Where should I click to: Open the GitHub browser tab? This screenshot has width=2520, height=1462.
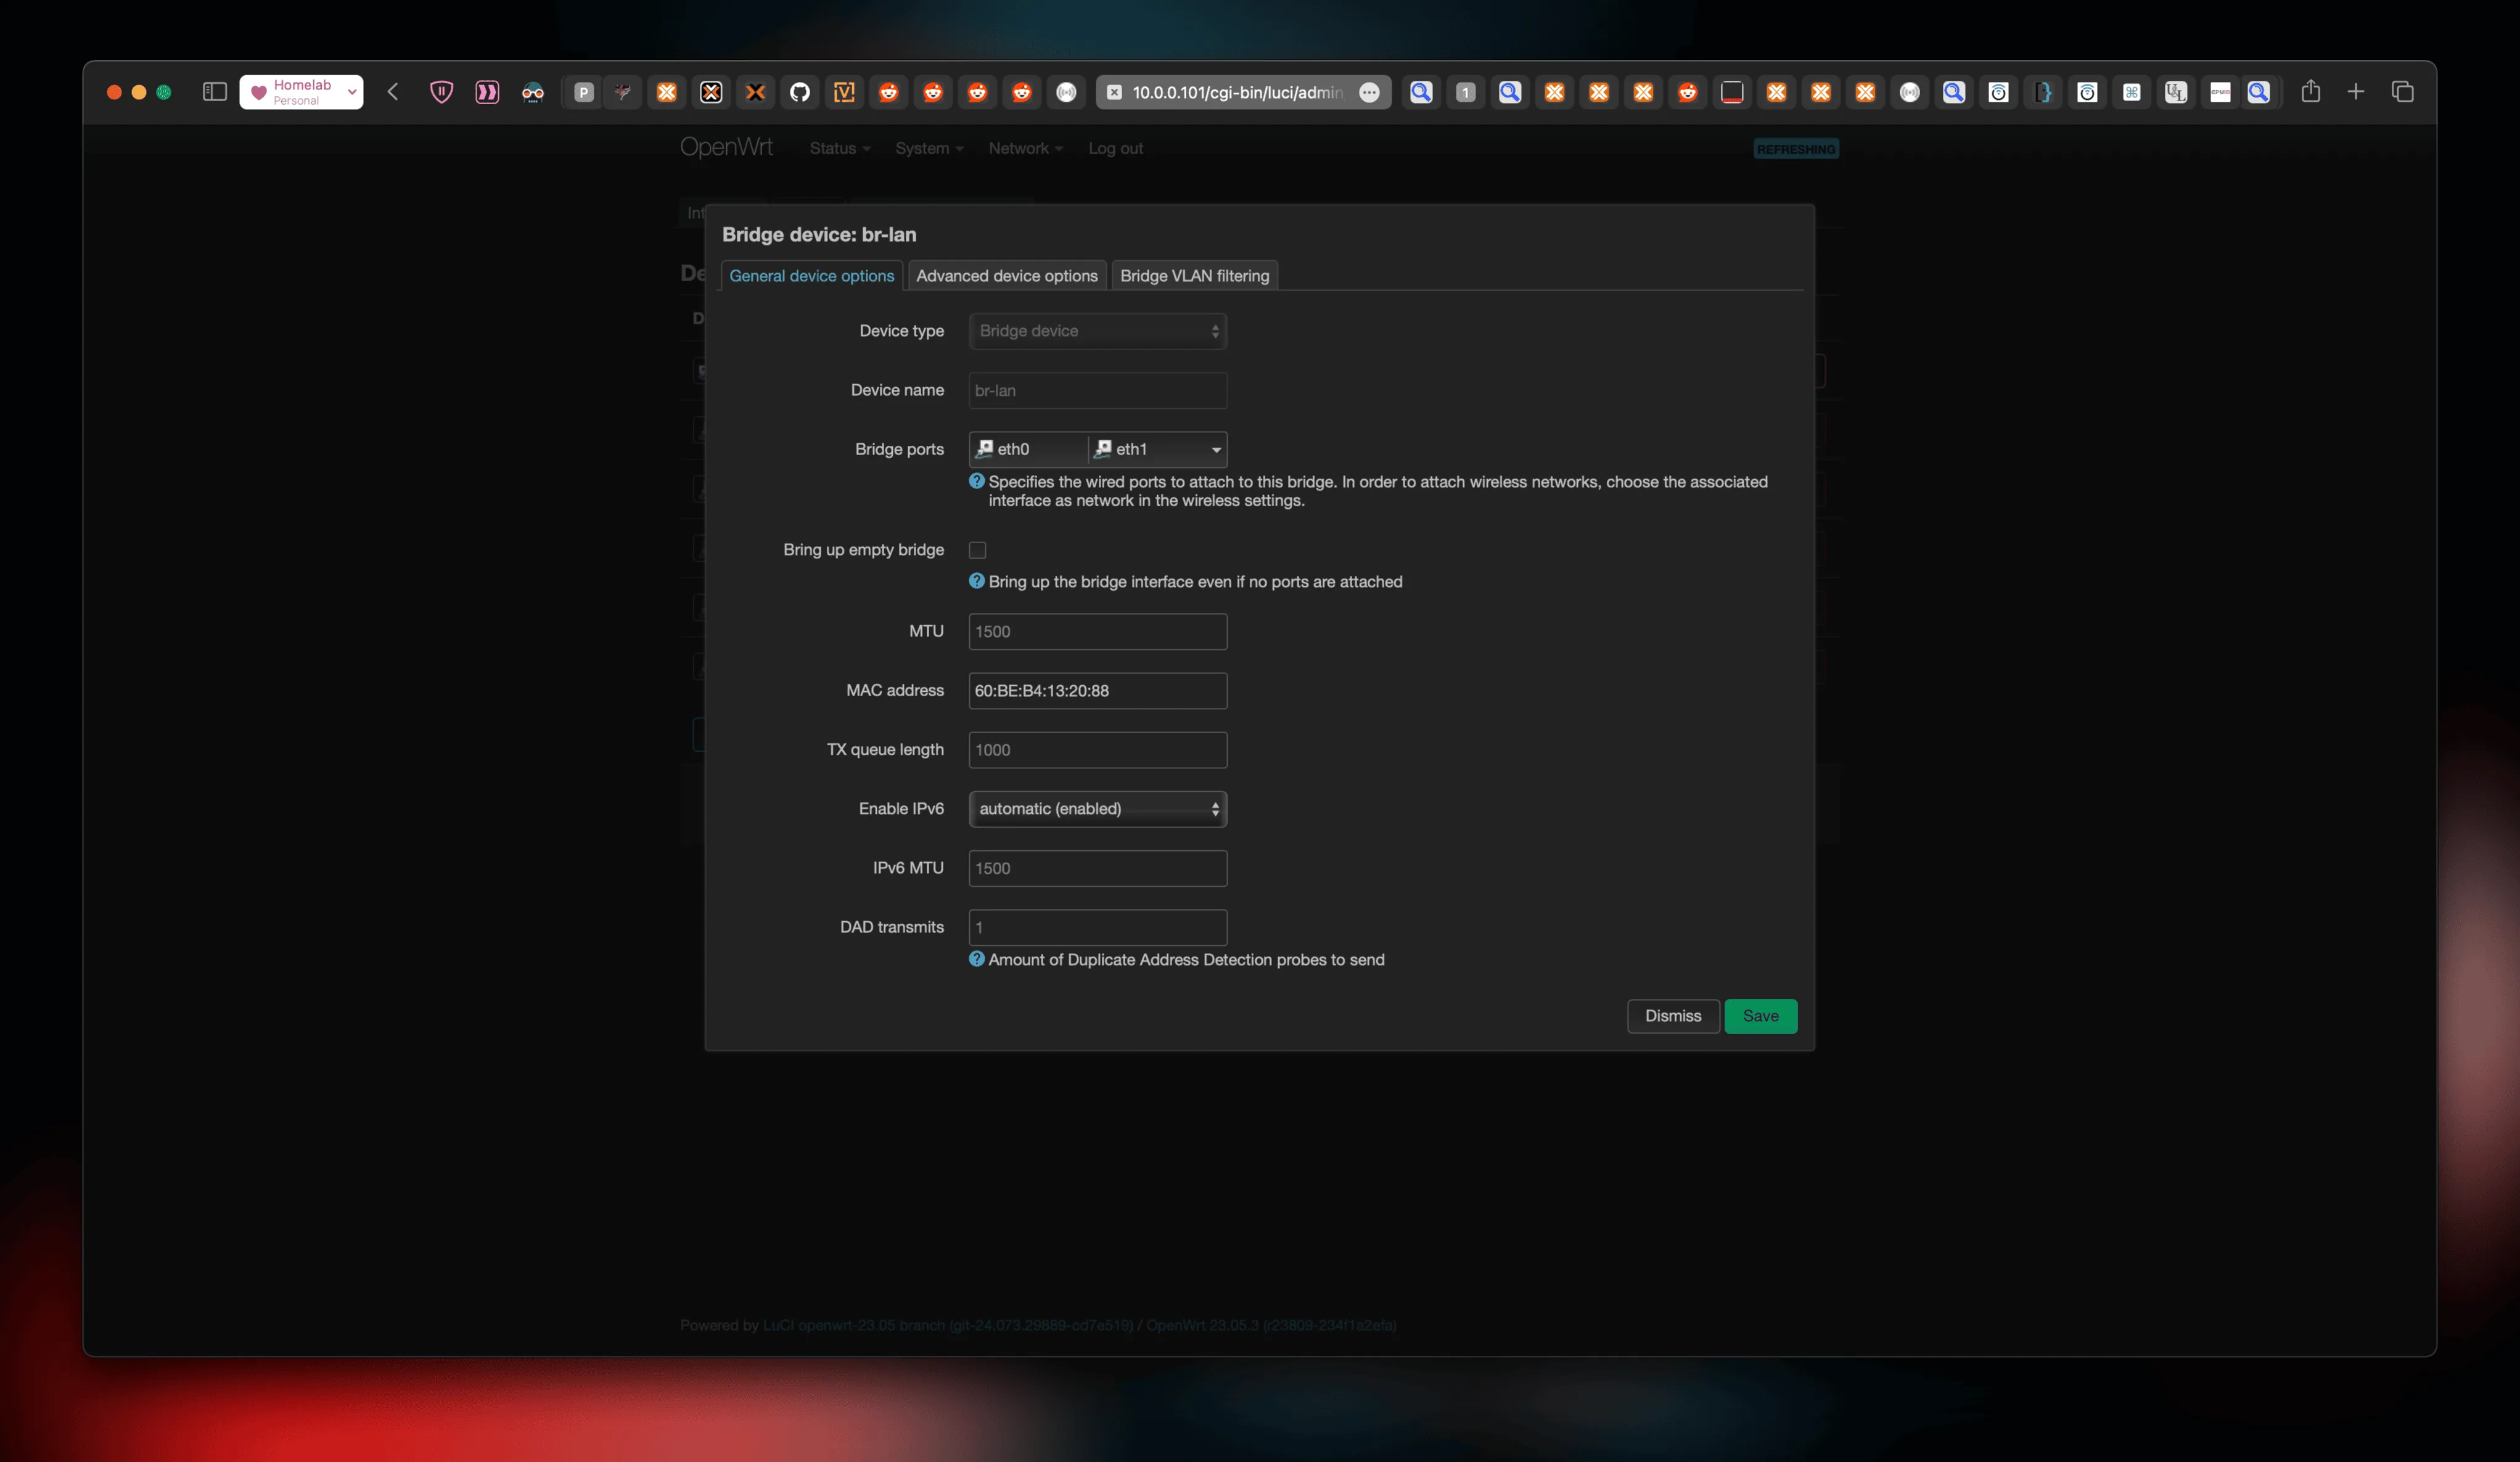[800, 92]
